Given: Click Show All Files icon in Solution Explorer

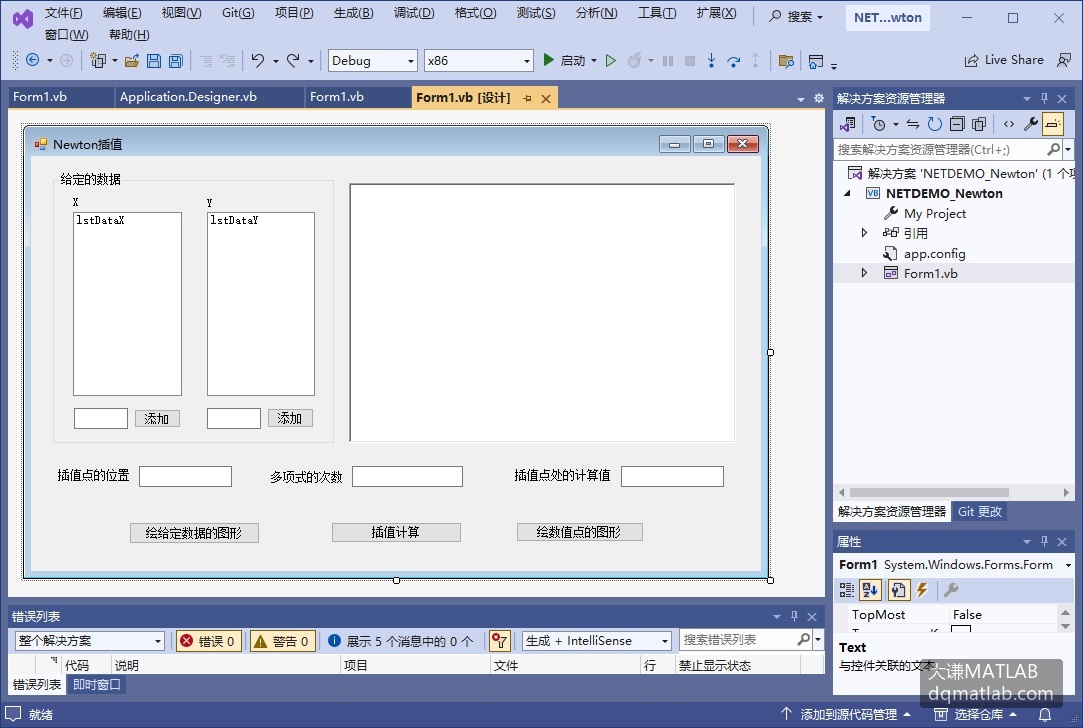Looking at the screenshot, I should [979, 124].
